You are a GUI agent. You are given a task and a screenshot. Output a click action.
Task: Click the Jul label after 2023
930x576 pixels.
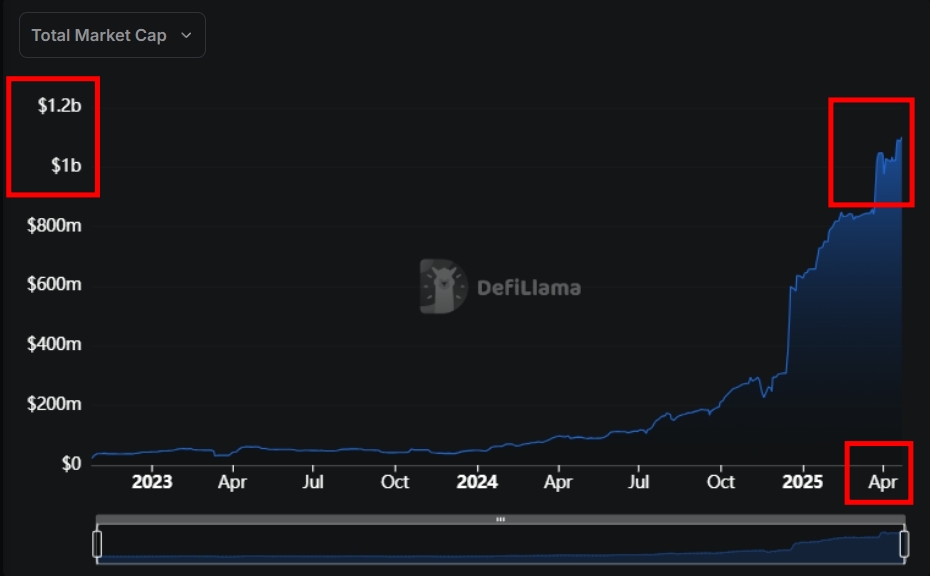(x=313, y=482)
